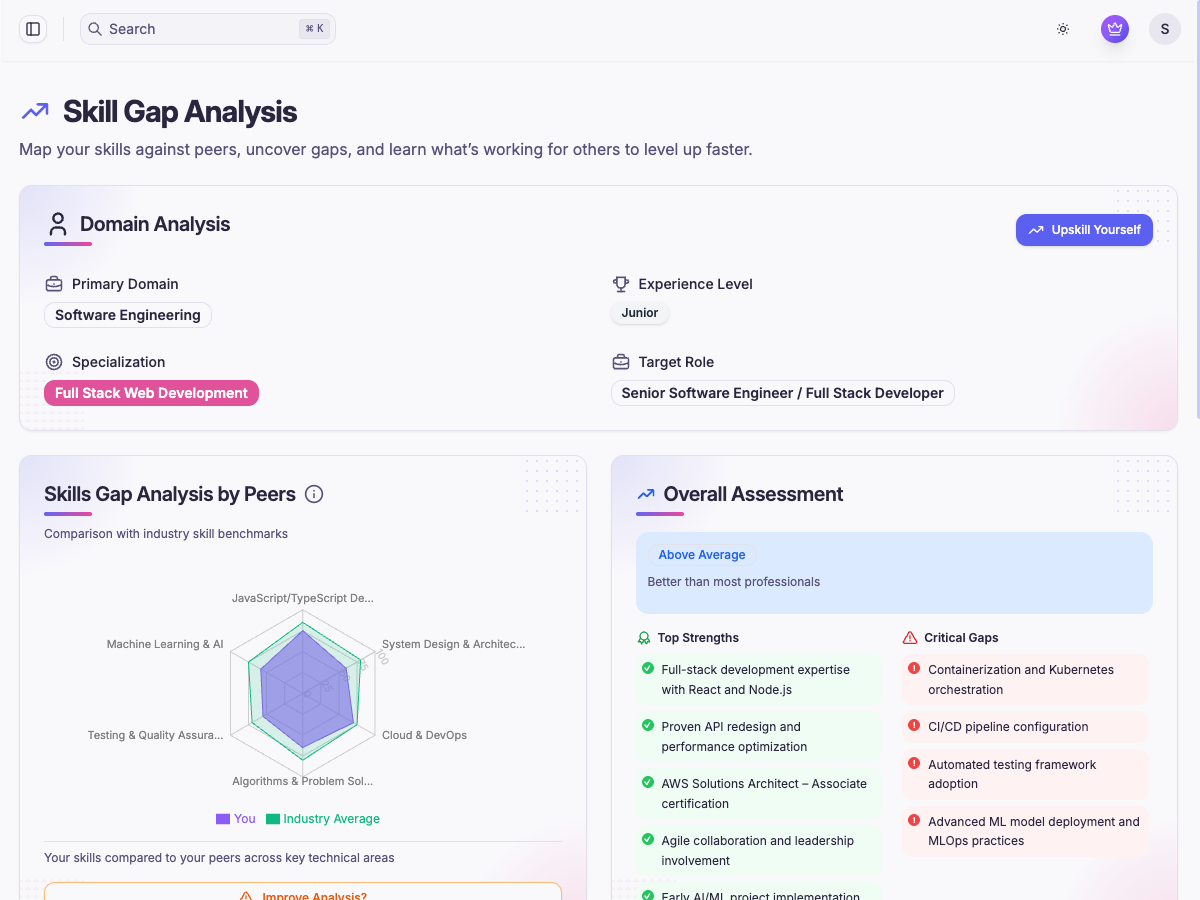Click the search magnifier icon
This screenshot has height=900, width=1200.
click(95, 29)
